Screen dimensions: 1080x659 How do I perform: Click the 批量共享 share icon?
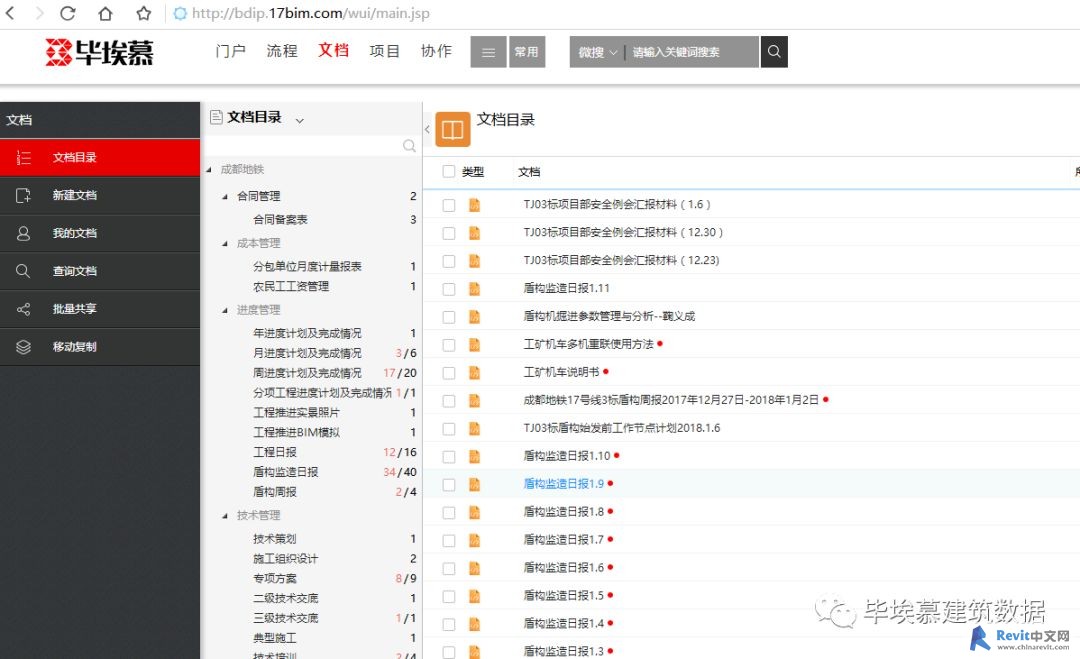click(23, 309)
